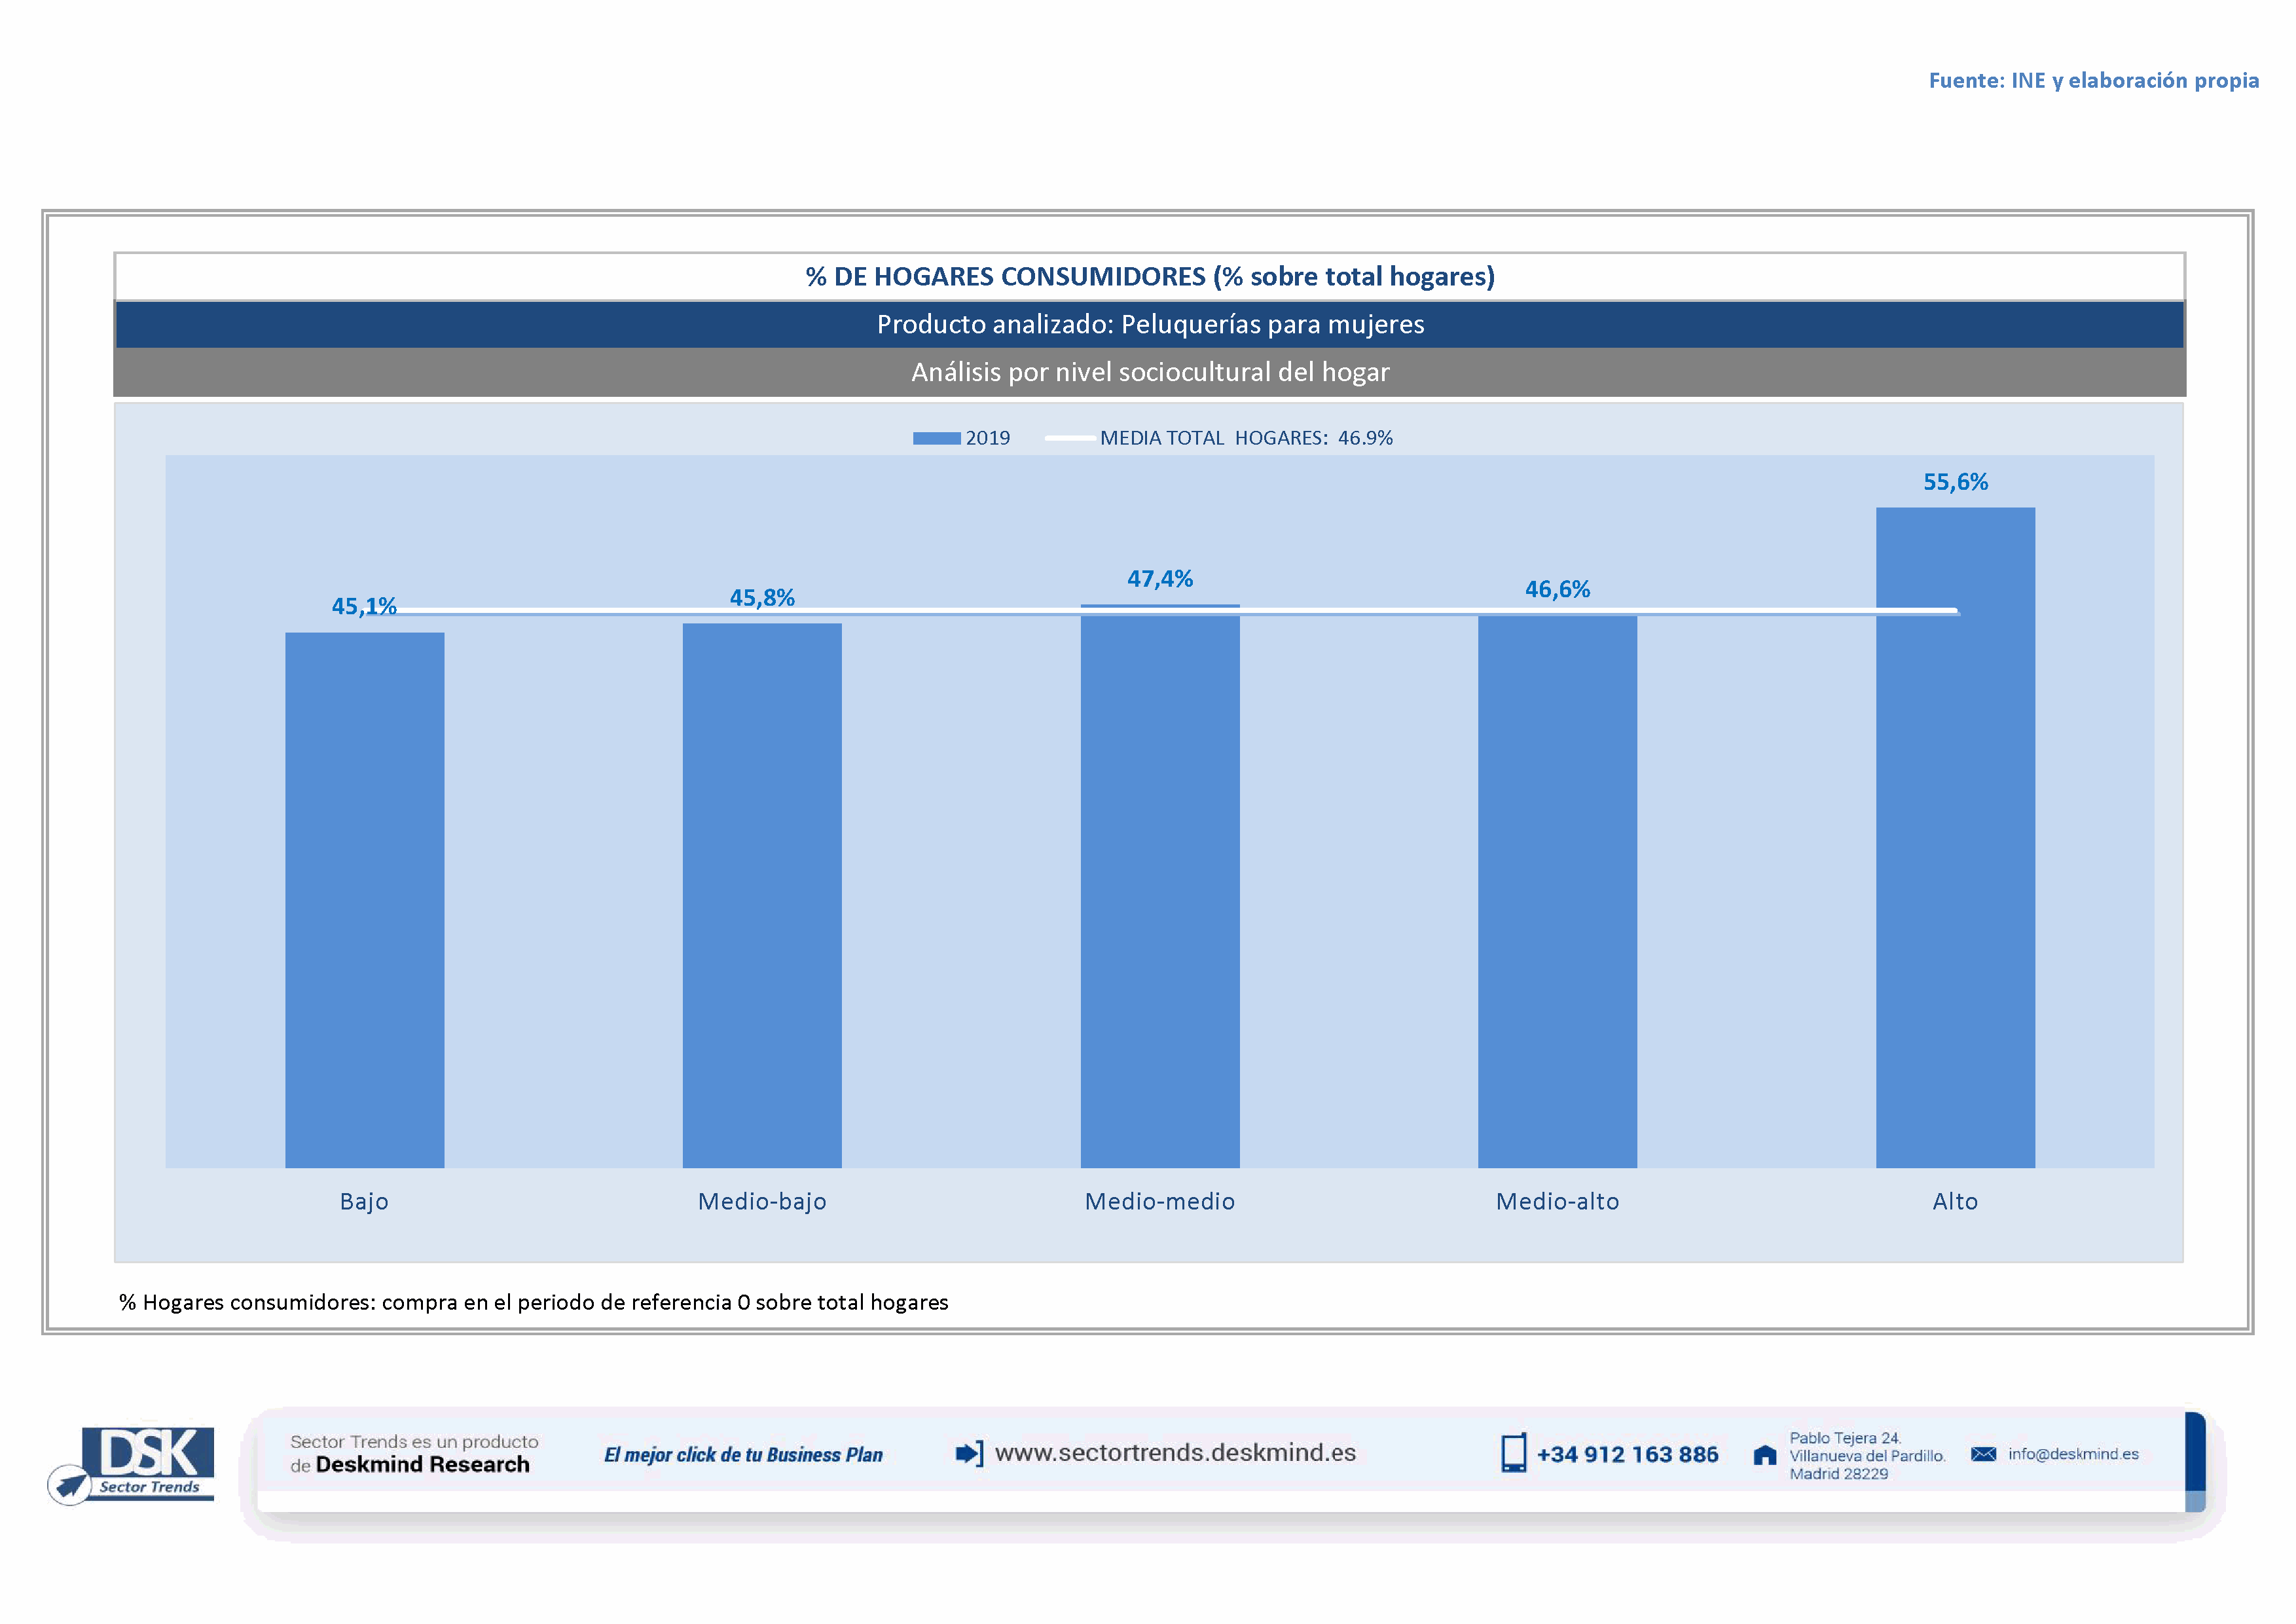This screenshot has height=1624, width=2296.
Task: Click 'El mejor click de tu Business Plan' slogan
Action: tap(743, 1455)
